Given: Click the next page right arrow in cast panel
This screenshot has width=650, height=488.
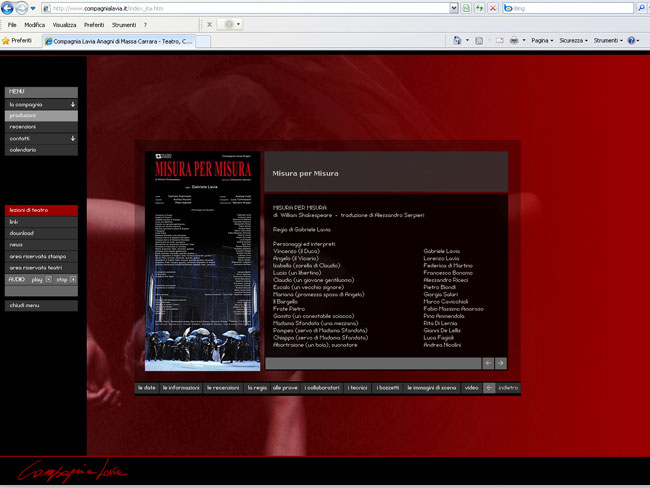Looking at the screenshot, I should pyautogui.click(x=500, y=363).
